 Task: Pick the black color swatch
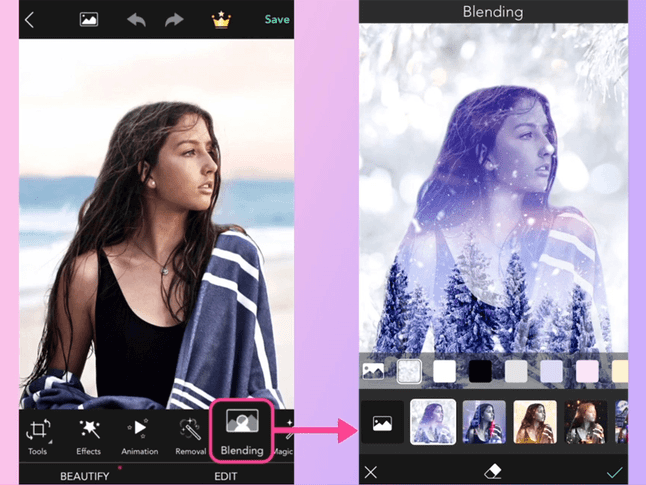point(481,372)
